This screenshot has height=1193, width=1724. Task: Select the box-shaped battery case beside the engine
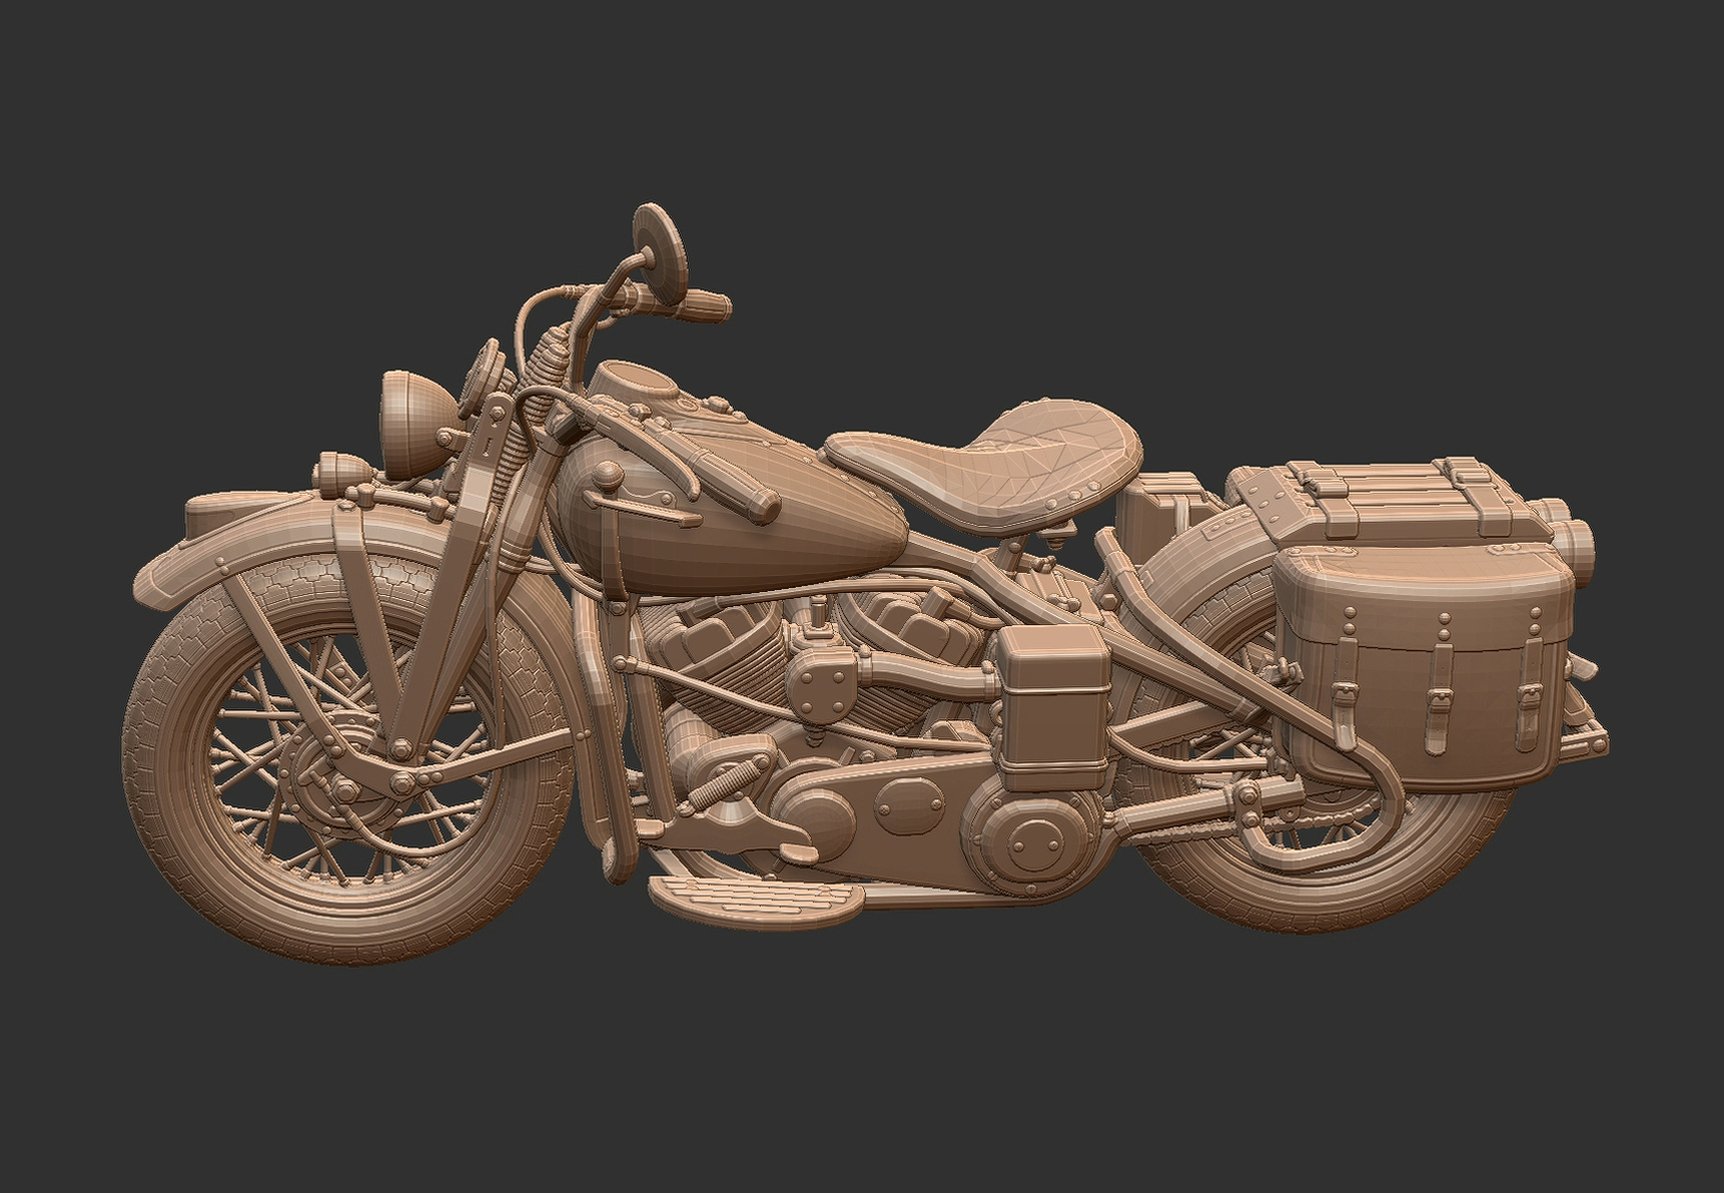1053,708
